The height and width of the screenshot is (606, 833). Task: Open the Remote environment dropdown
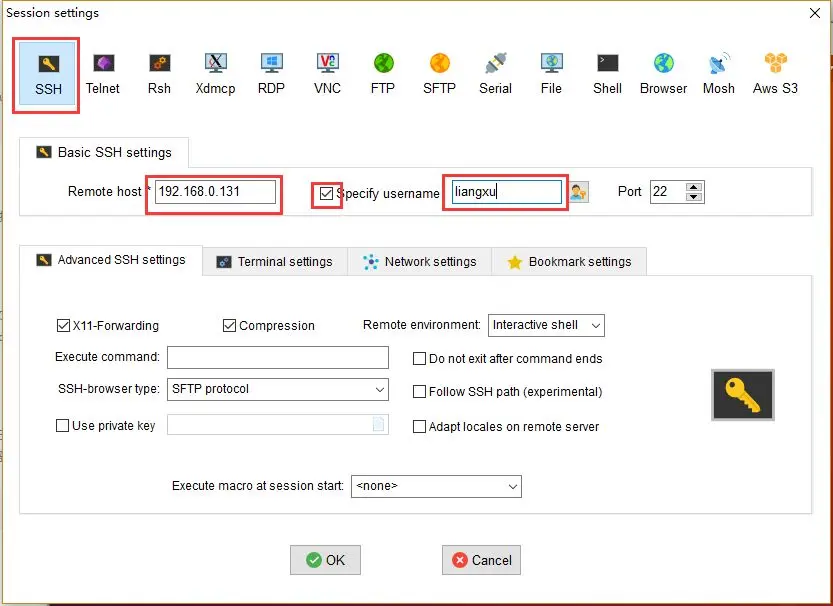pyautogui.click(x=546, y=325)
